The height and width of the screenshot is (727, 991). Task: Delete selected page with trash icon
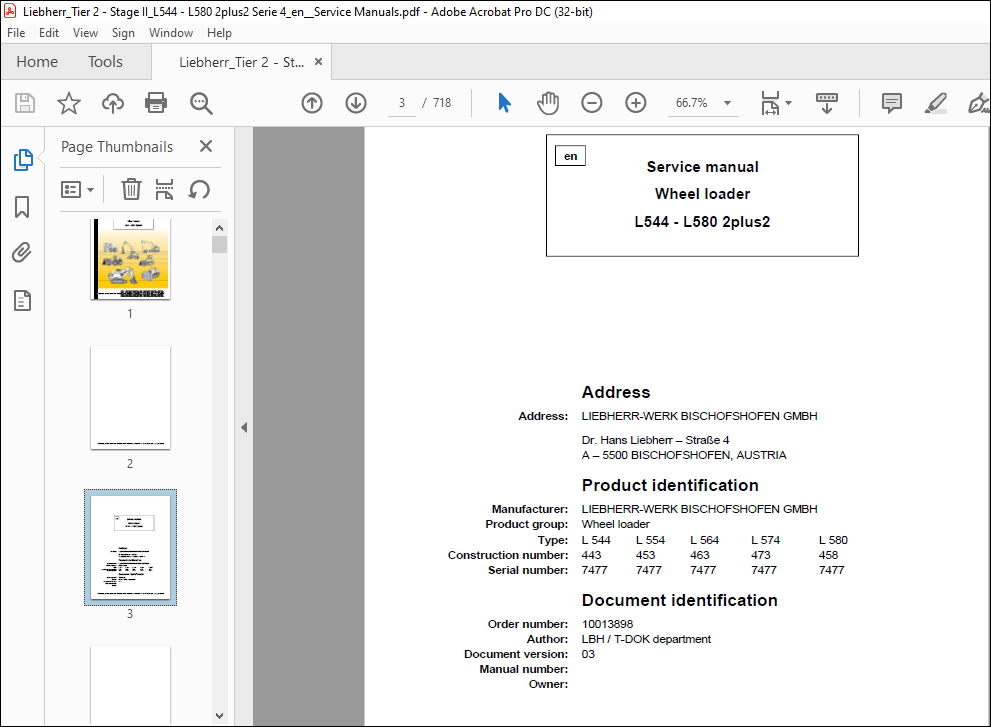(131, 189)
